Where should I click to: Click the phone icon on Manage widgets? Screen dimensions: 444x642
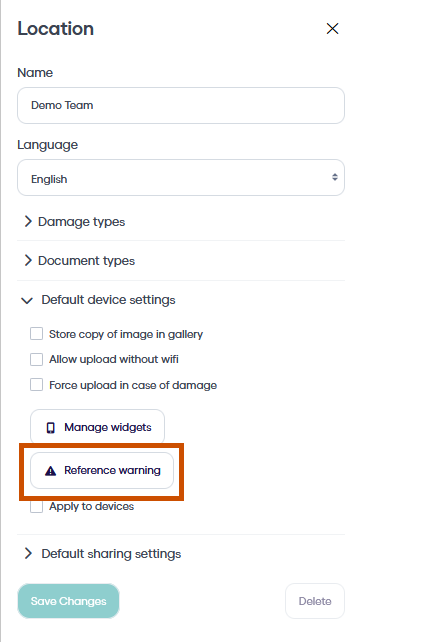click(x=50, y=428)
